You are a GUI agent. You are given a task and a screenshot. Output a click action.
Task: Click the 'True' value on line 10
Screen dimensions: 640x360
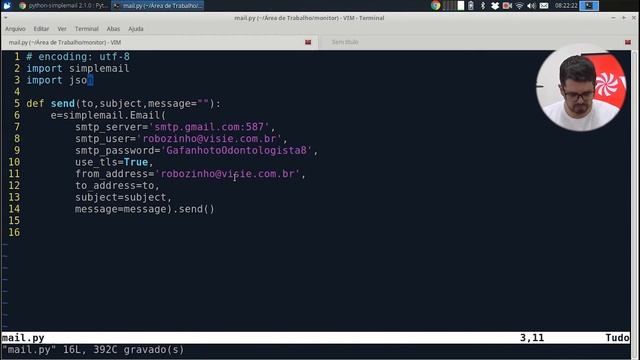136,162
